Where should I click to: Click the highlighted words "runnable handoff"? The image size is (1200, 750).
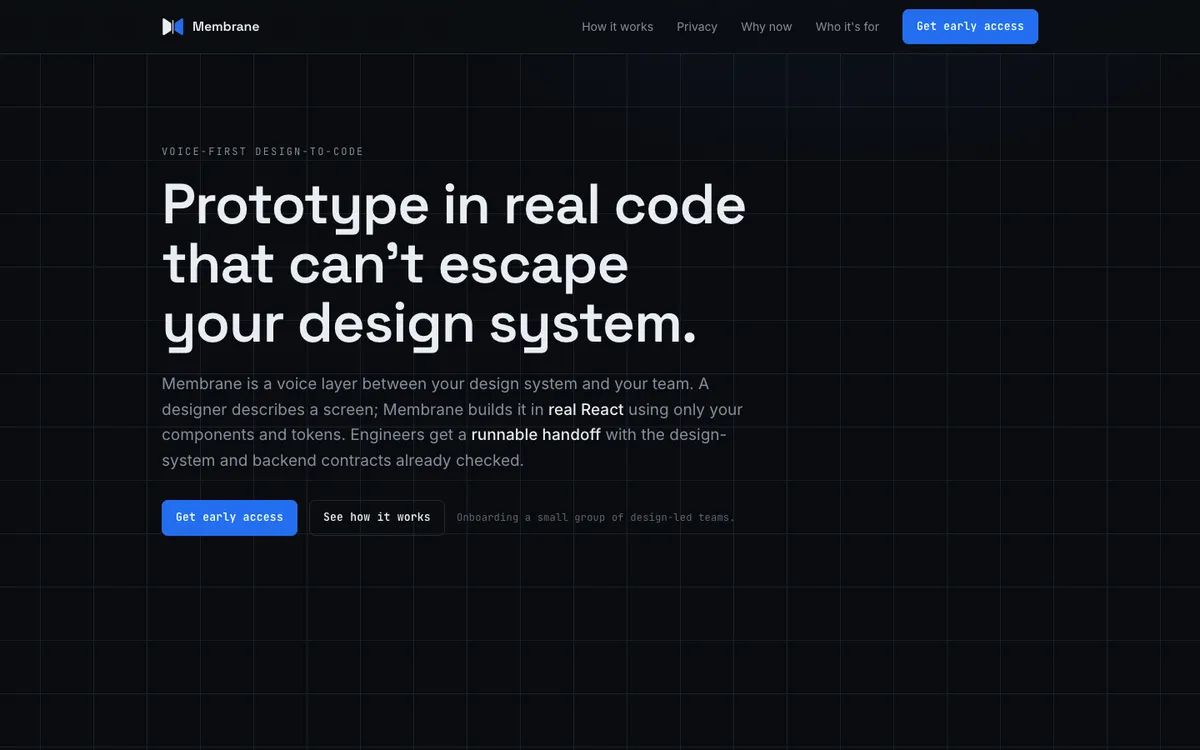536,435
